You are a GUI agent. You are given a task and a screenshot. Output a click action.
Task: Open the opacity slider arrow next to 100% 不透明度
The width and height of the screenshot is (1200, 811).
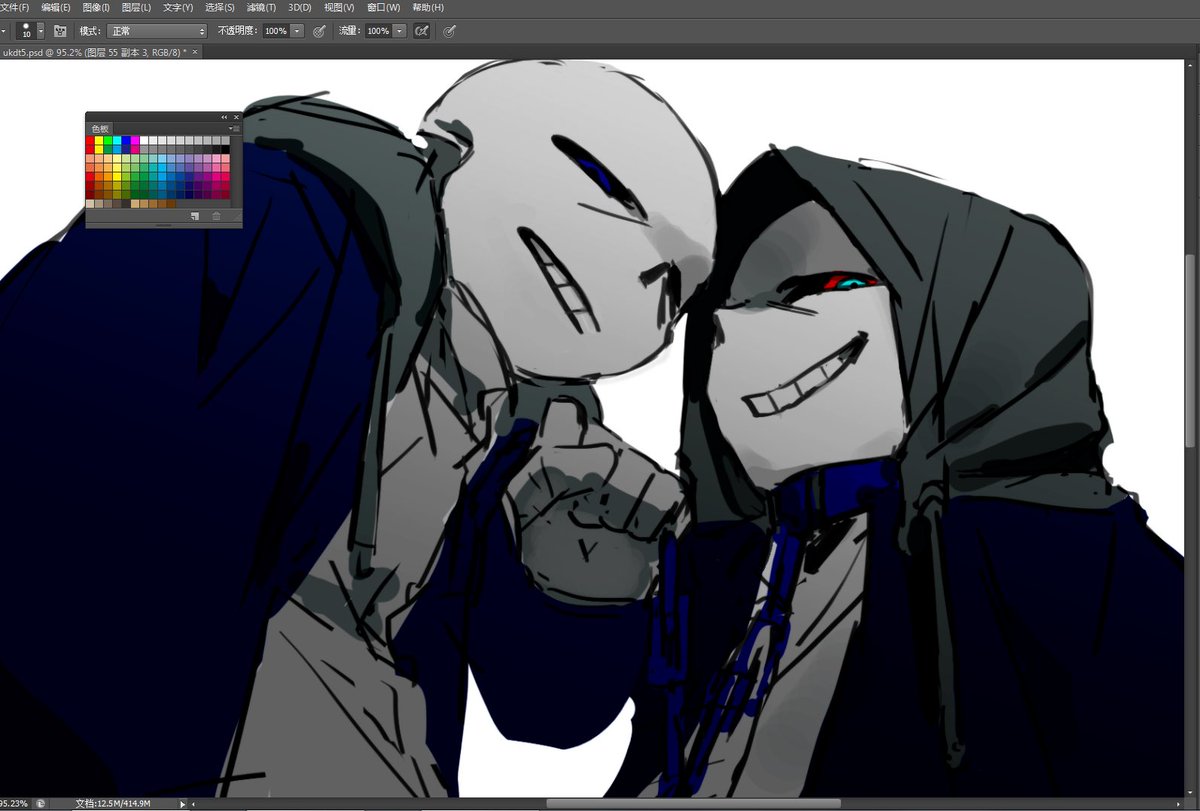(x=297, y=31)
